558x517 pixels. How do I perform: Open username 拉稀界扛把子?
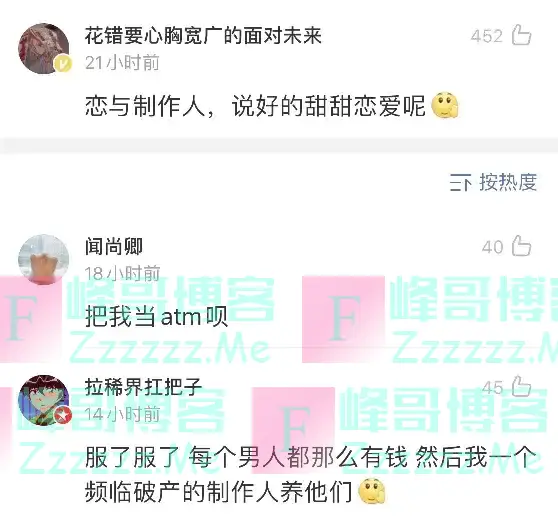coord(143,387)
